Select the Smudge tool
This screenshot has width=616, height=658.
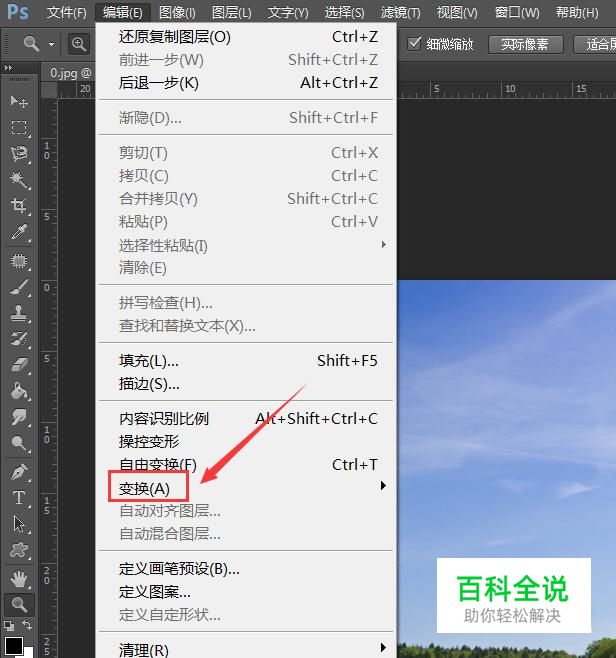19,417
